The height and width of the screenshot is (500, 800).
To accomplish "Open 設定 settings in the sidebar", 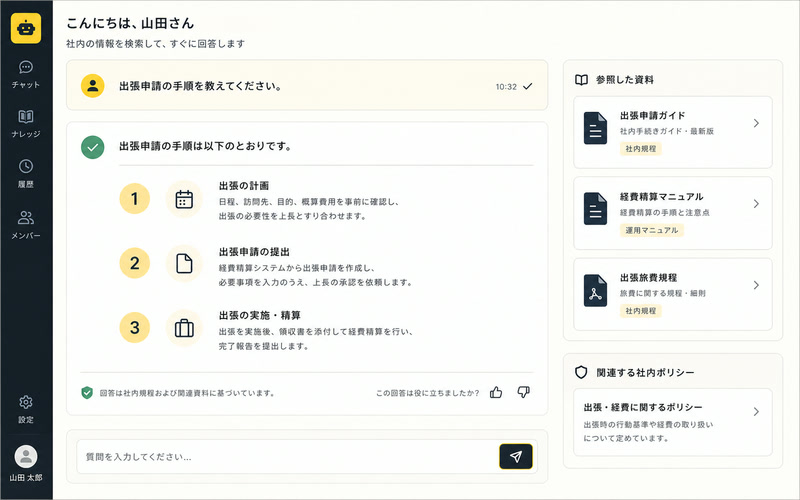I will pyautogui.click(x=26, y=409).
